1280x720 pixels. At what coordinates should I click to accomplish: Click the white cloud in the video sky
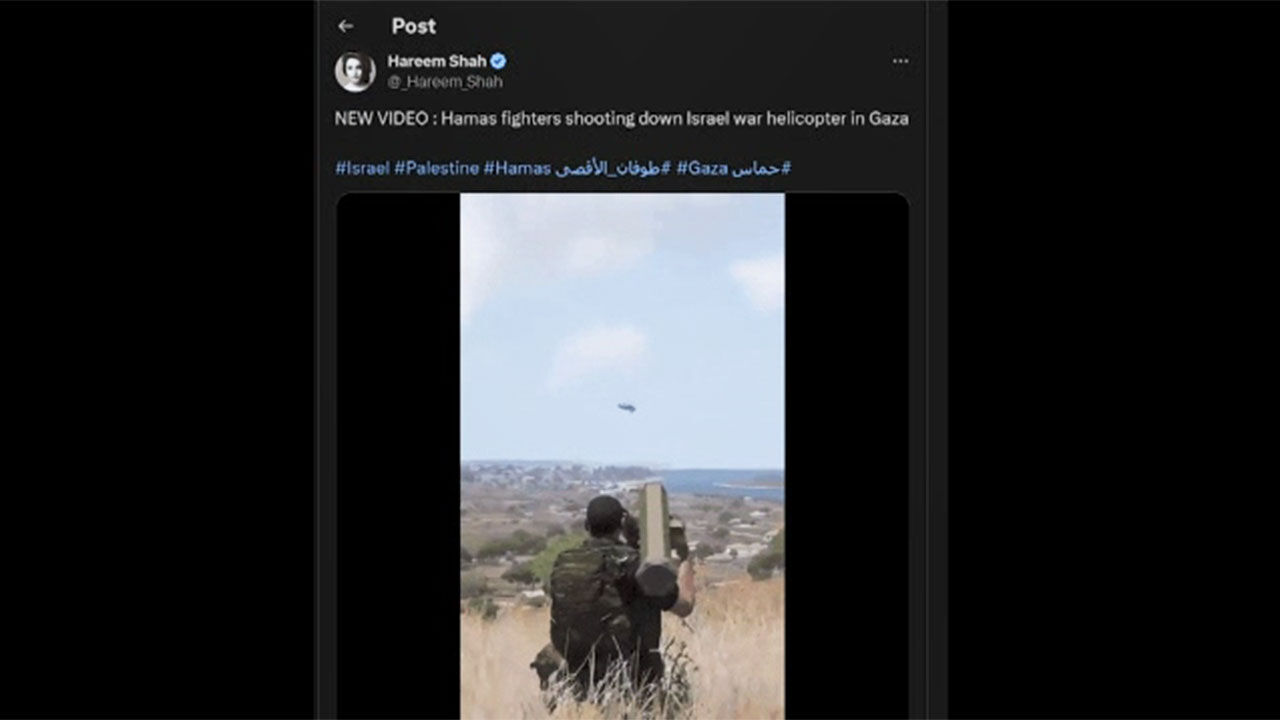point(600,354)
